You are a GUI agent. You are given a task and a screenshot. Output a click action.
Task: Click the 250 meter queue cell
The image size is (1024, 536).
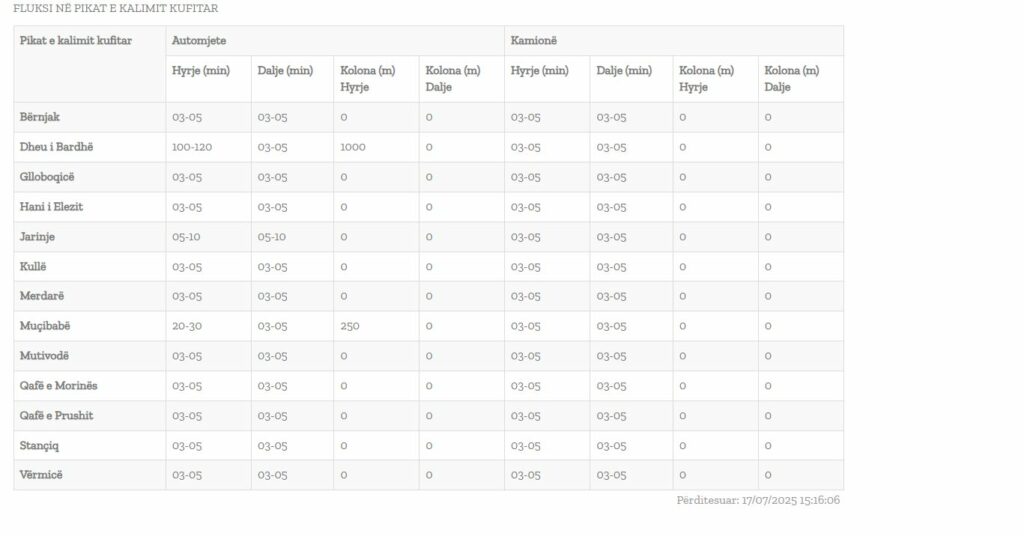(x=350, y=326)
